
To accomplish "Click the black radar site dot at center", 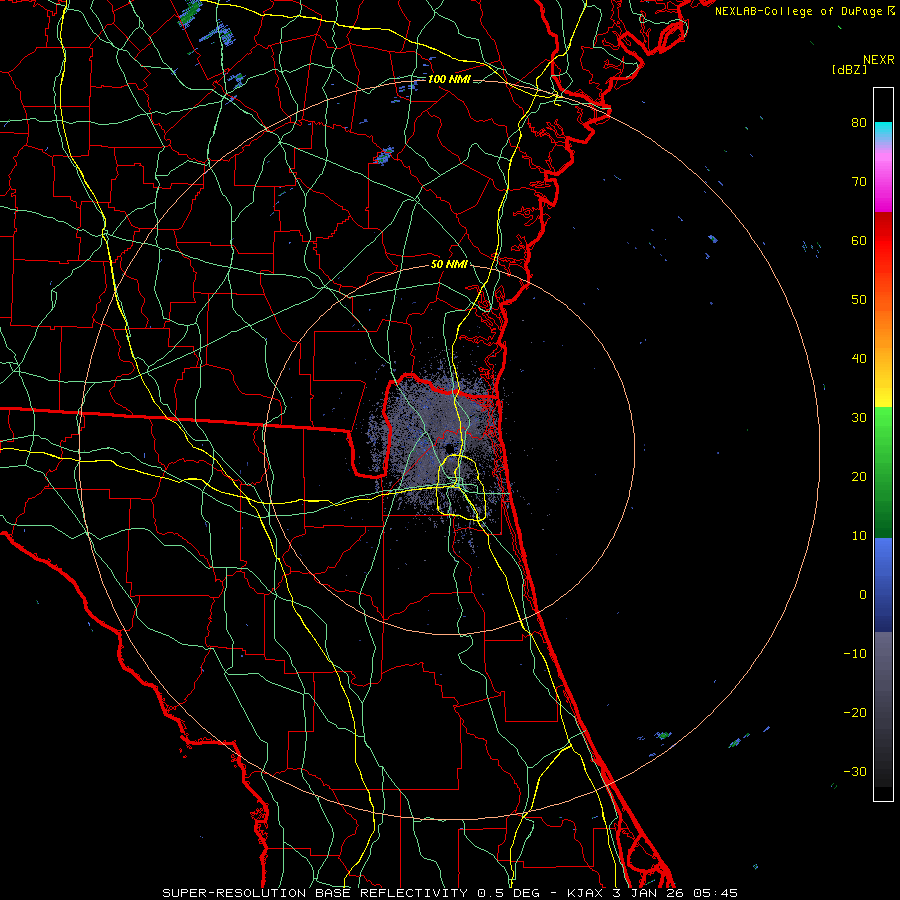I will click(x=449, y=448).
